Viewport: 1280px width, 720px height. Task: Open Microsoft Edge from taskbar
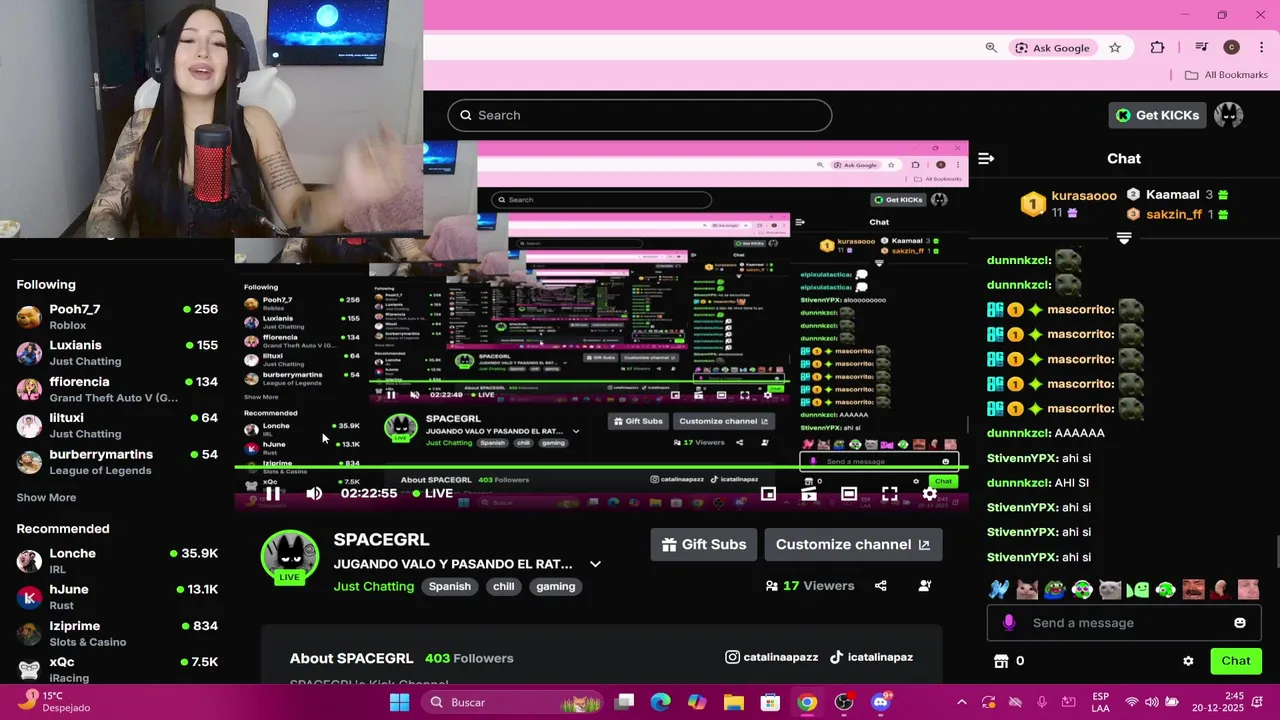pyautogui.click(x=661, y=702)
